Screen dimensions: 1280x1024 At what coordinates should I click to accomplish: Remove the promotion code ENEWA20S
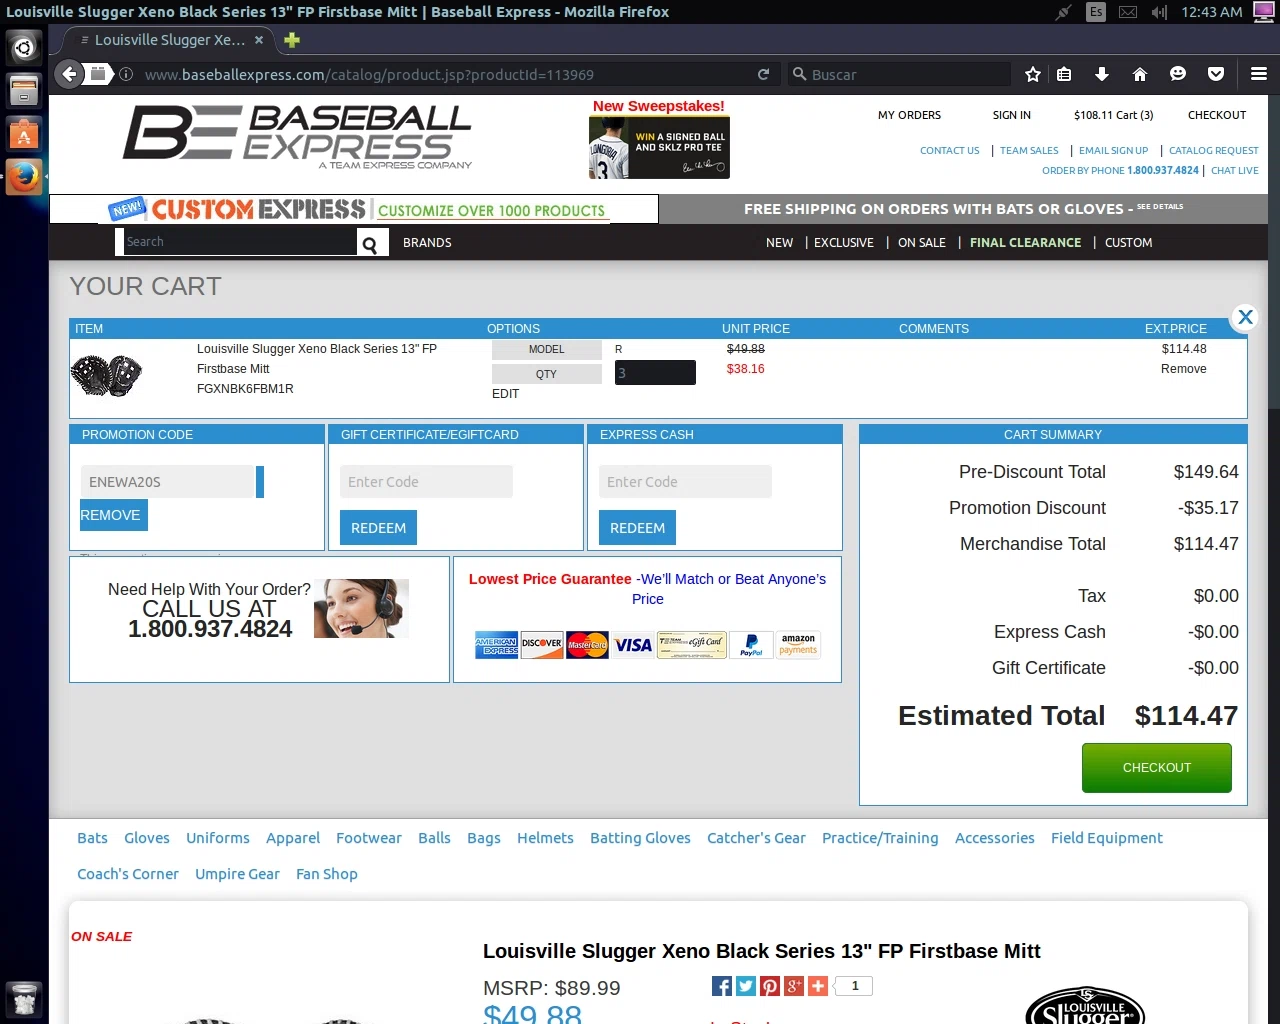(113, 515)
